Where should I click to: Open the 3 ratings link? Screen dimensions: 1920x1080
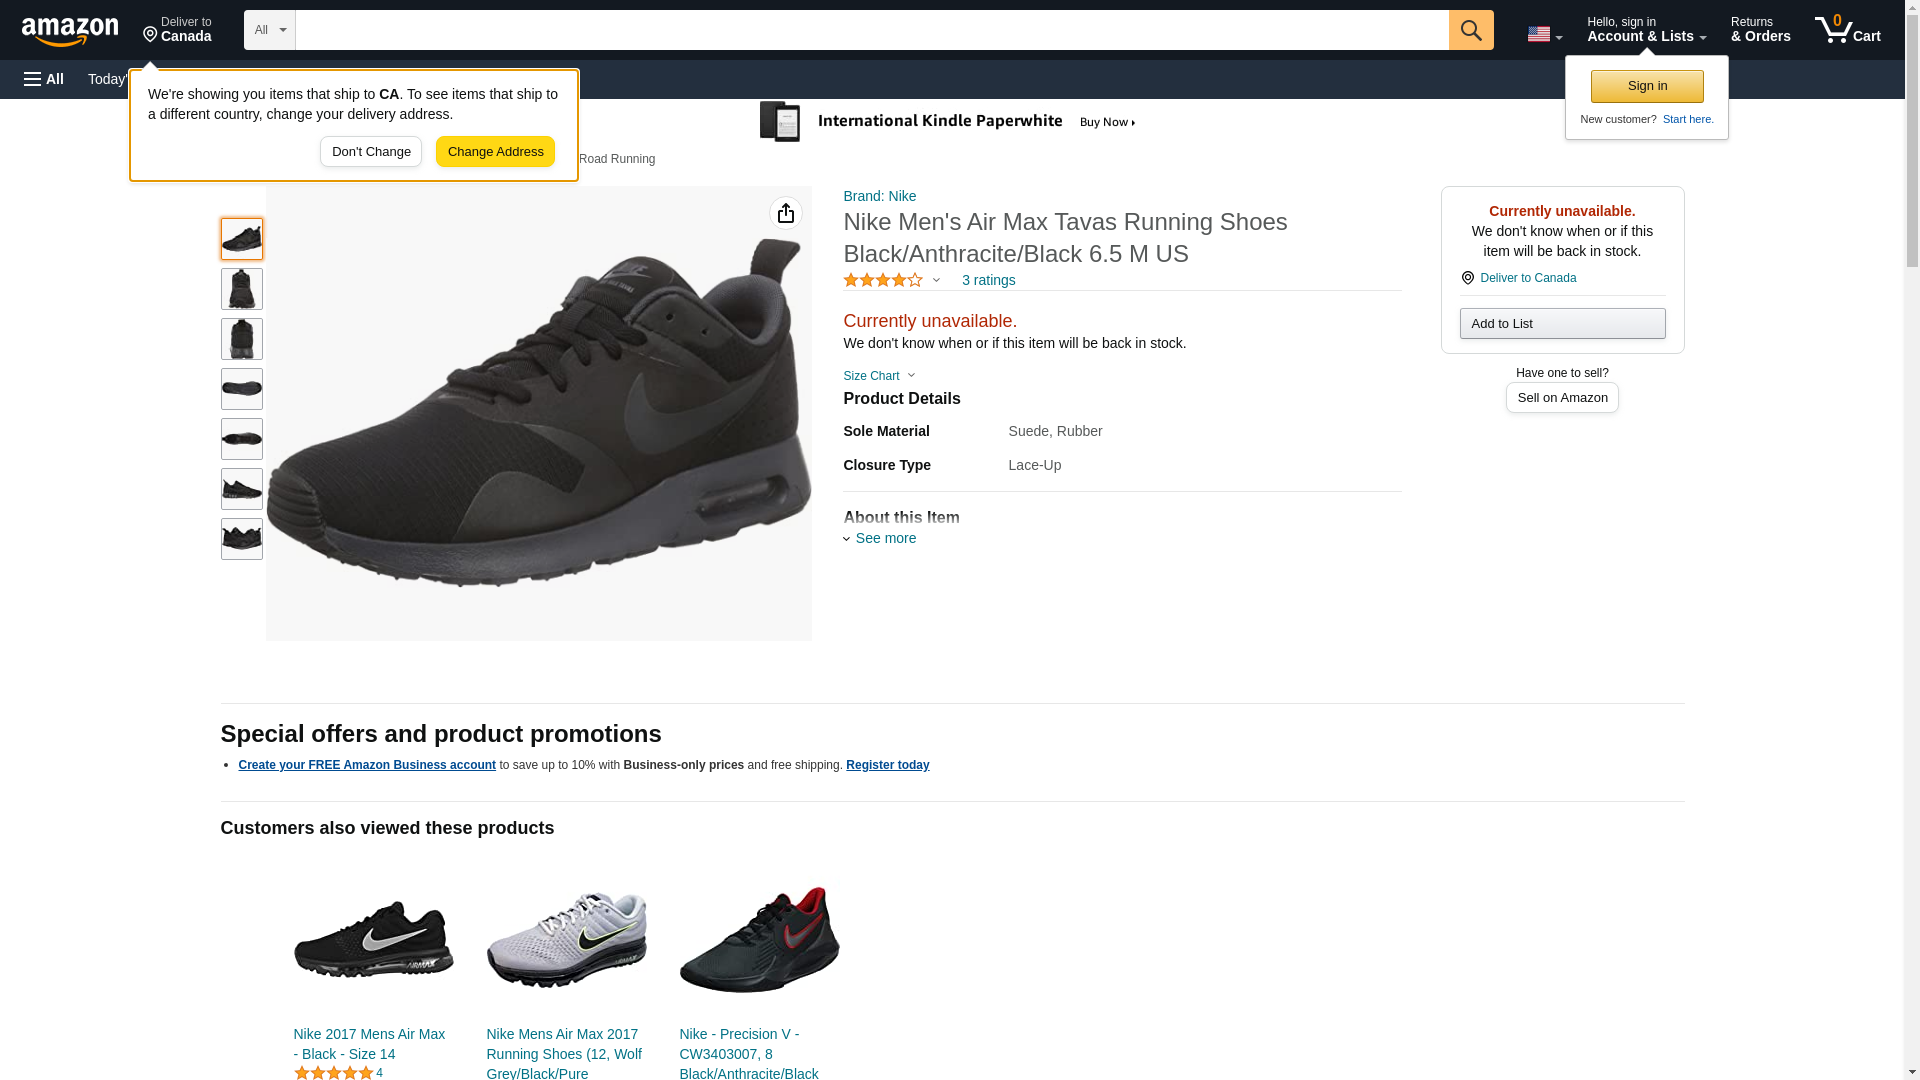click(988, 281)
